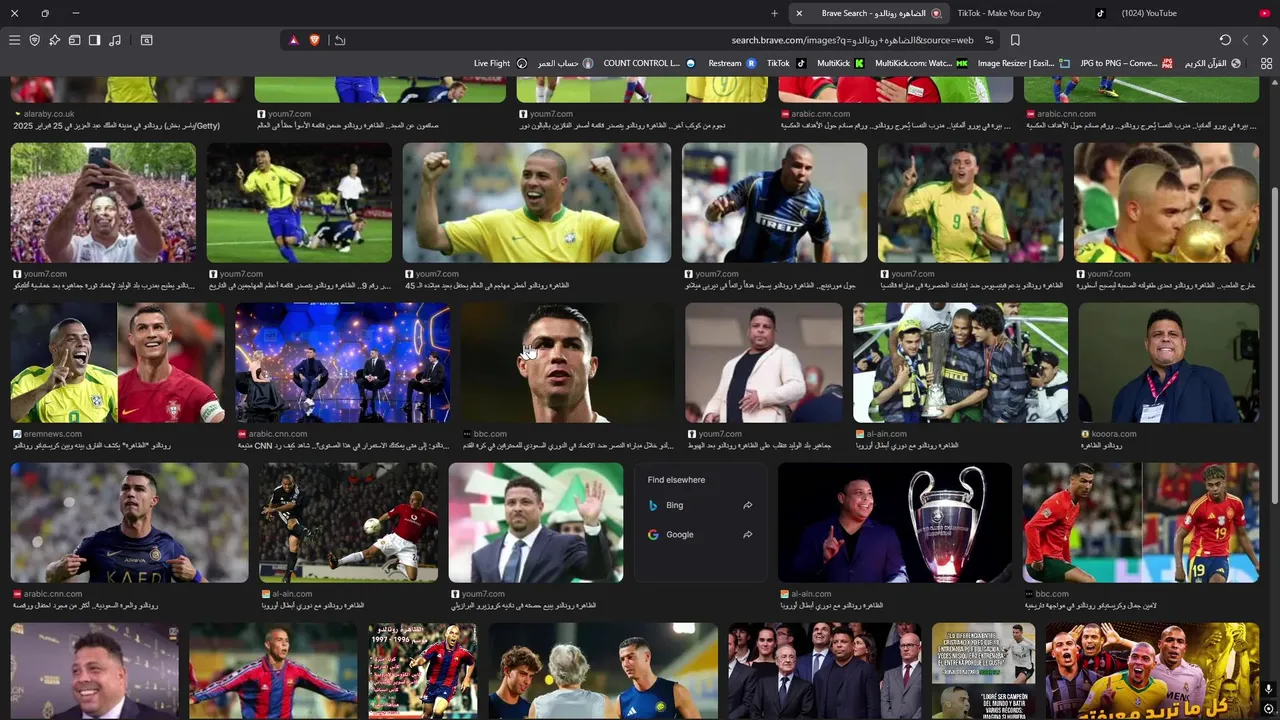Image resolution: width=1280 pixels, height=720 pixels.
Task: Open JPG to PNG bookmark
Action: [1126, 63]
